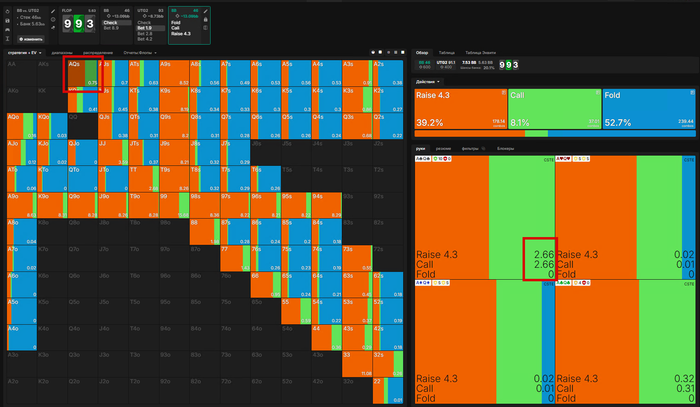Viewport: 700px width, 407px height.
Task: Click third matrix view mode icon above grid
Action: pos(389,52)
